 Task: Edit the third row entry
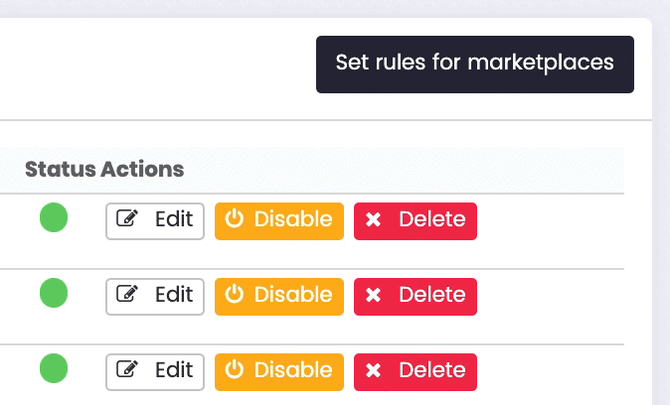[x=155, y=371]
